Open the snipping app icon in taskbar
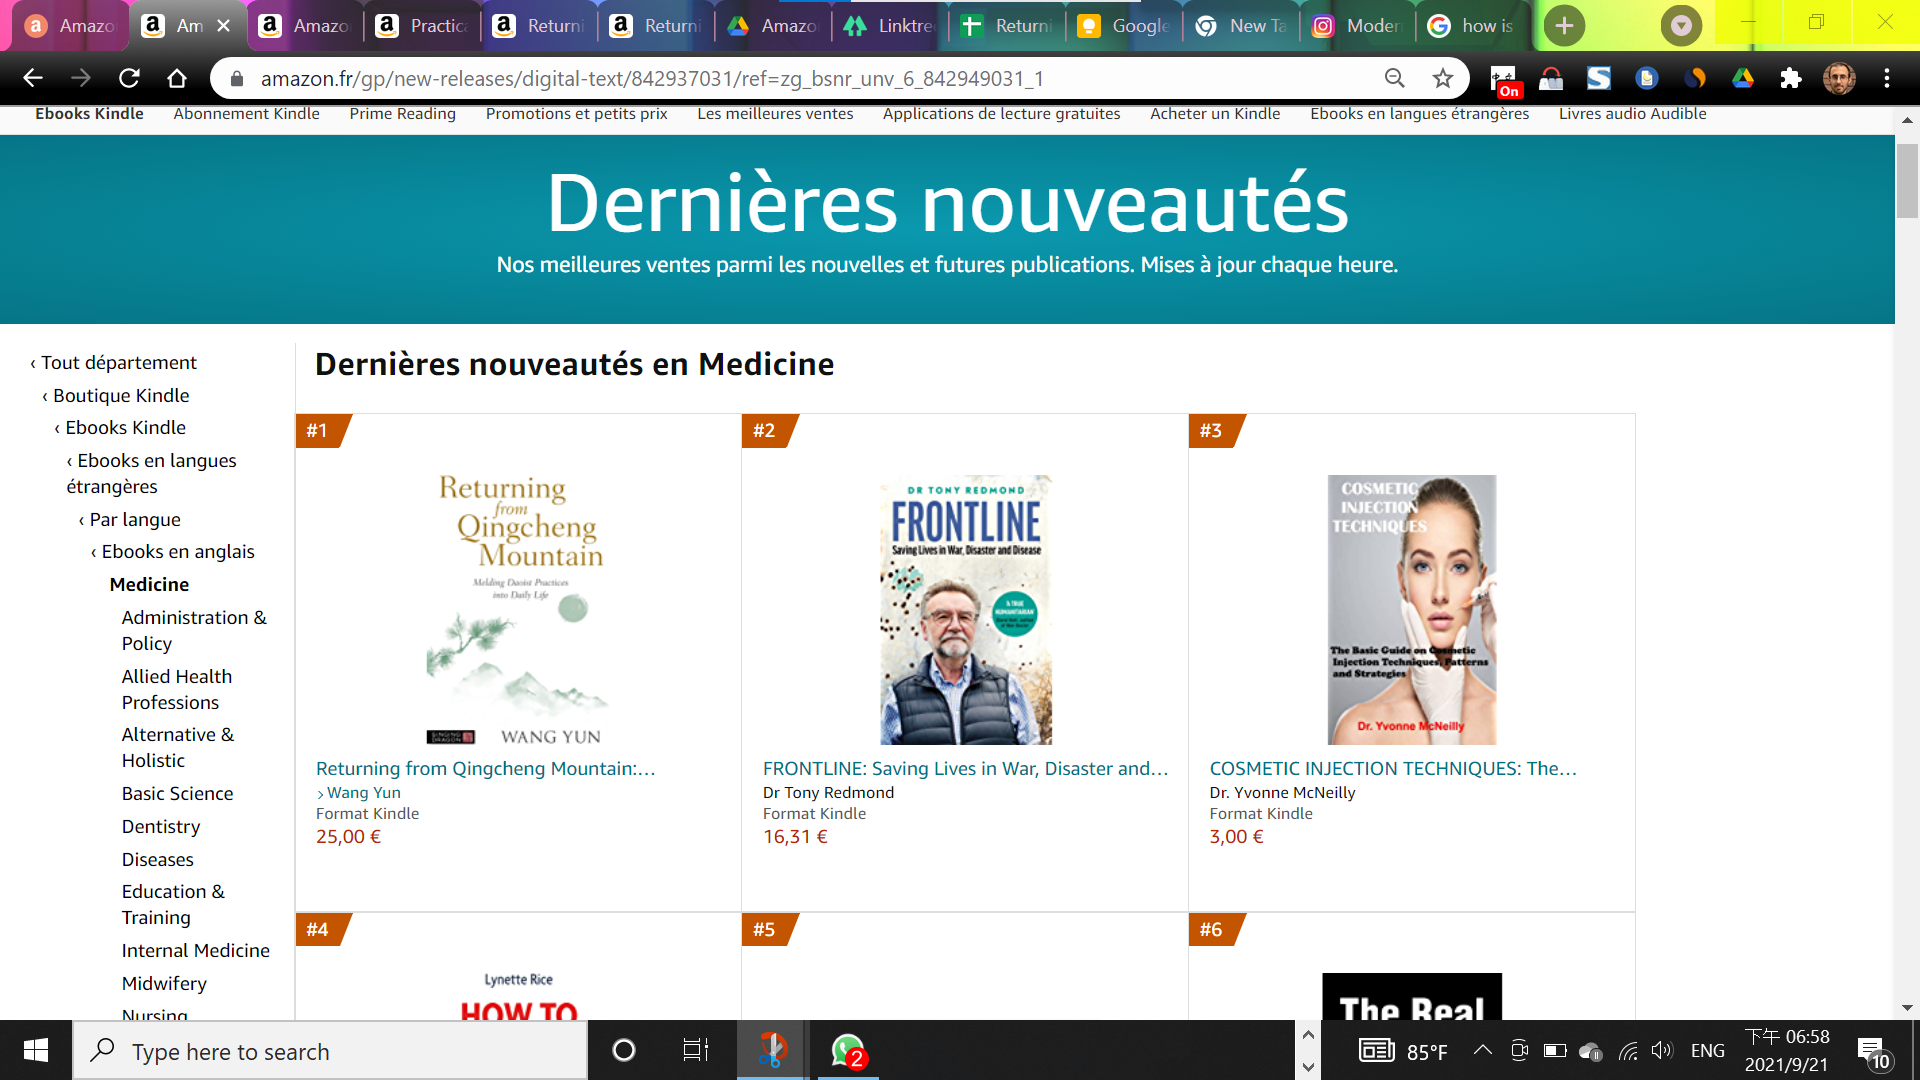 click(x=771, y=1050)
